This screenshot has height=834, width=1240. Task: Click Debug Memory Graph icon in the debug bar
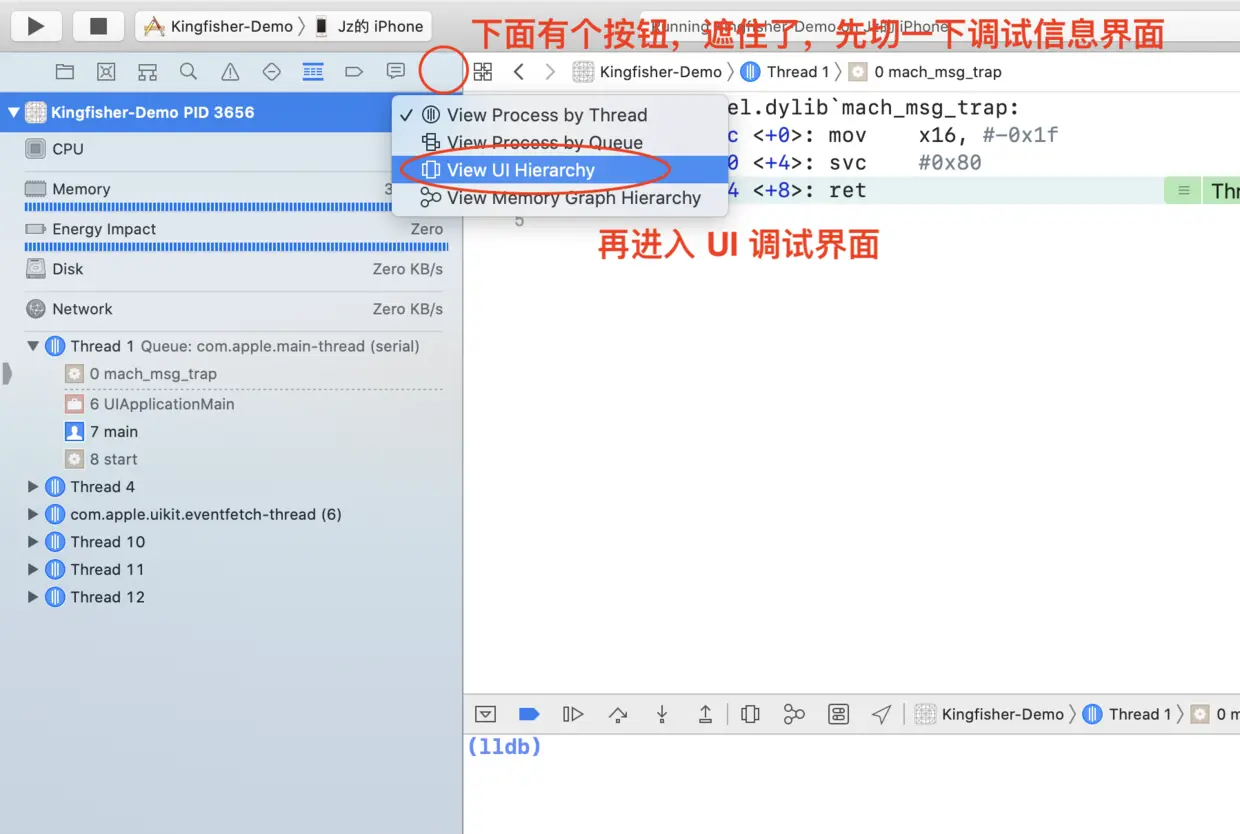click(794, 714)
